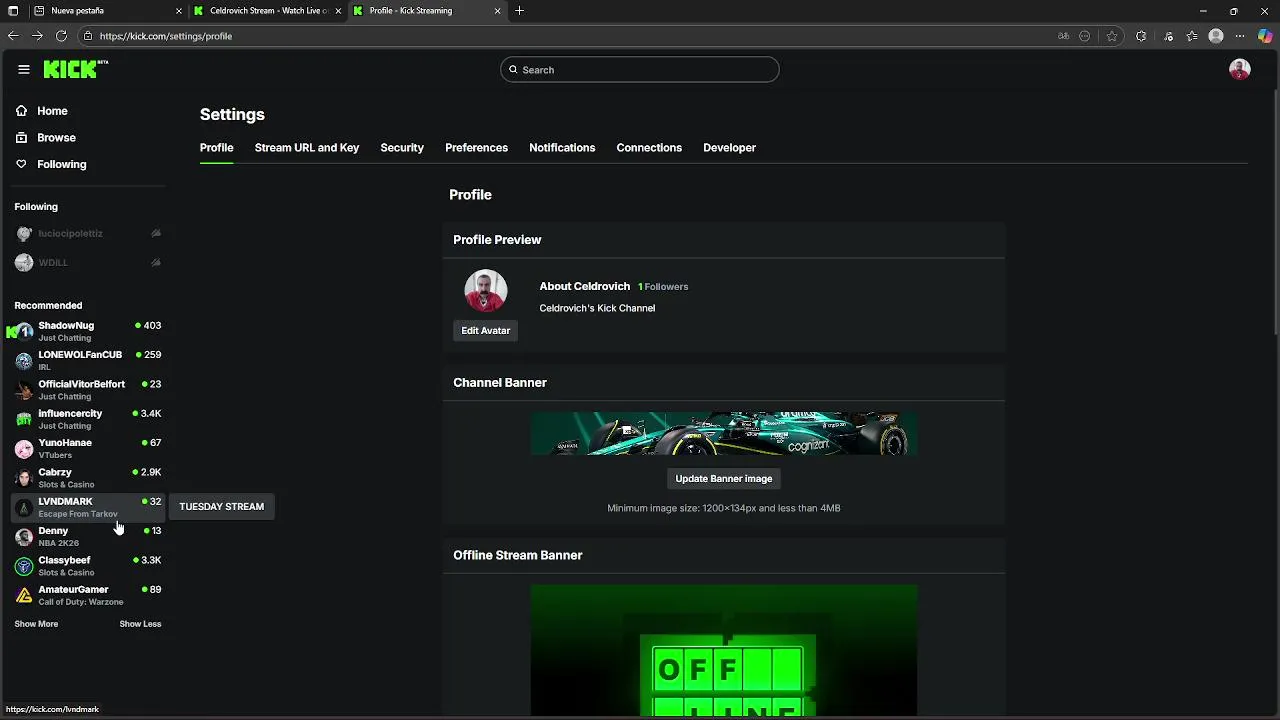The image size is (1280, 720).
Task: Click YunoHanae channel avatar
Action: pos(24,449)
